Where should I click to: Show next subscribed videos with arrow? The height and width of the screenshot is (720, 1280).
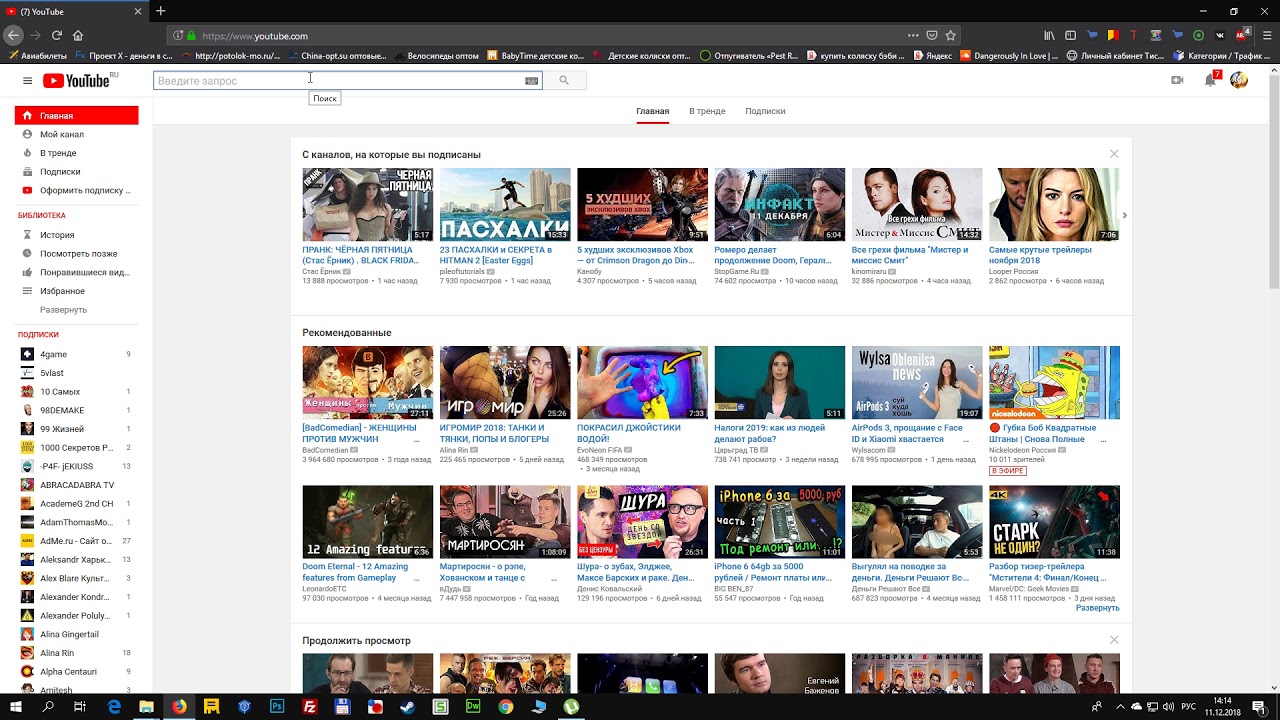[x=1124, y=215]
